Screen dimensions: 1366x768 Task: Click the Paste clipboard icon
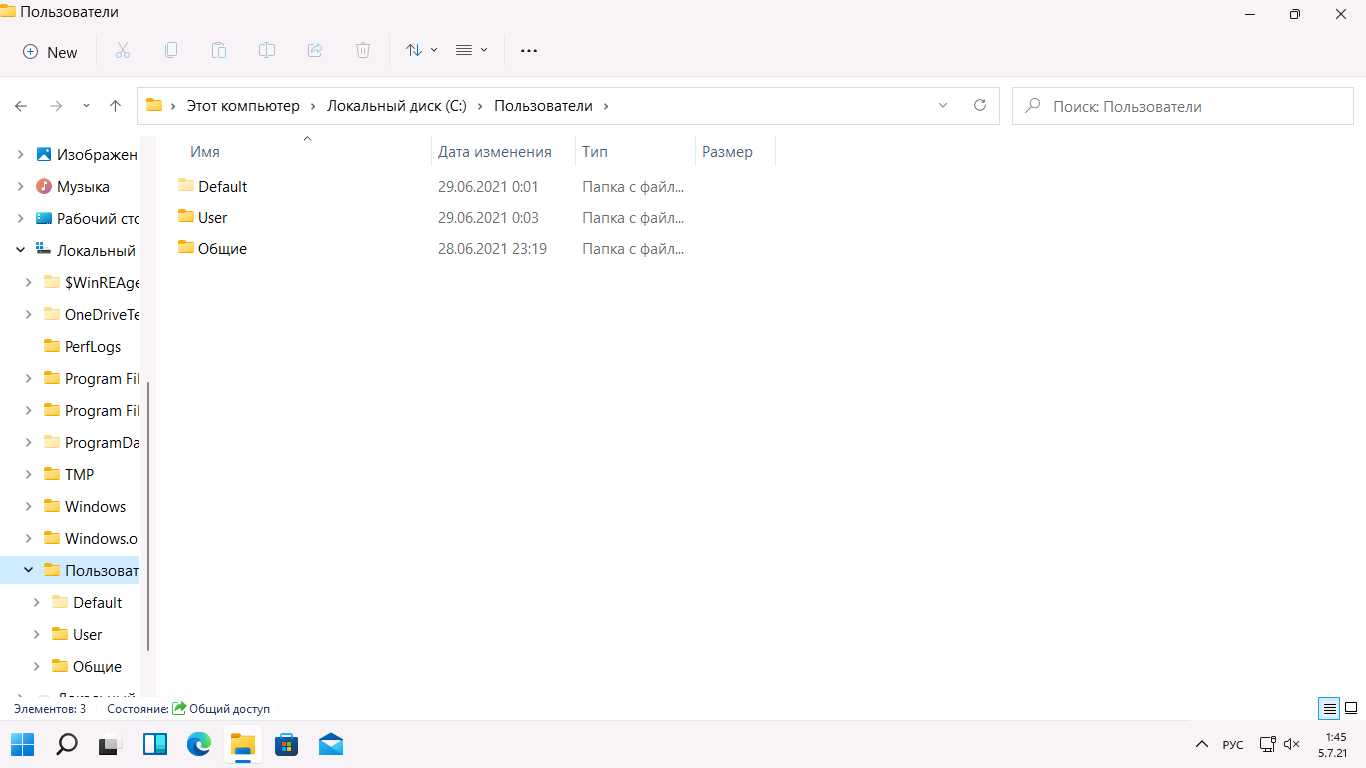[219, 50]
